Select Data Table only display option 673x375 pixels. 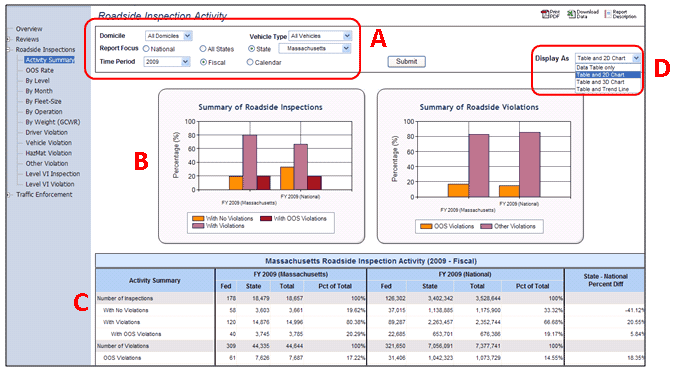pos(608,67)
